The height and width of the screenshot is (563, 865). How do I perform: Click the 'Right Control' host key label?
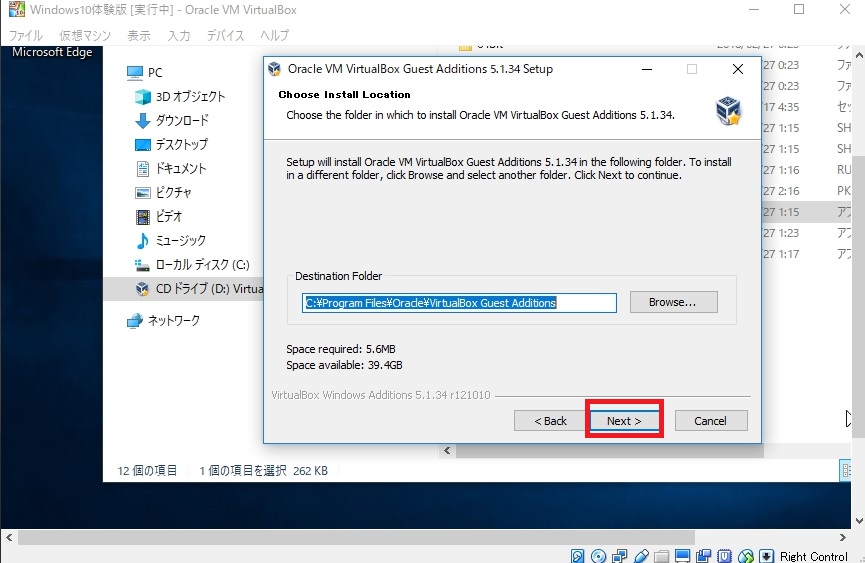[x=813, y=556]
